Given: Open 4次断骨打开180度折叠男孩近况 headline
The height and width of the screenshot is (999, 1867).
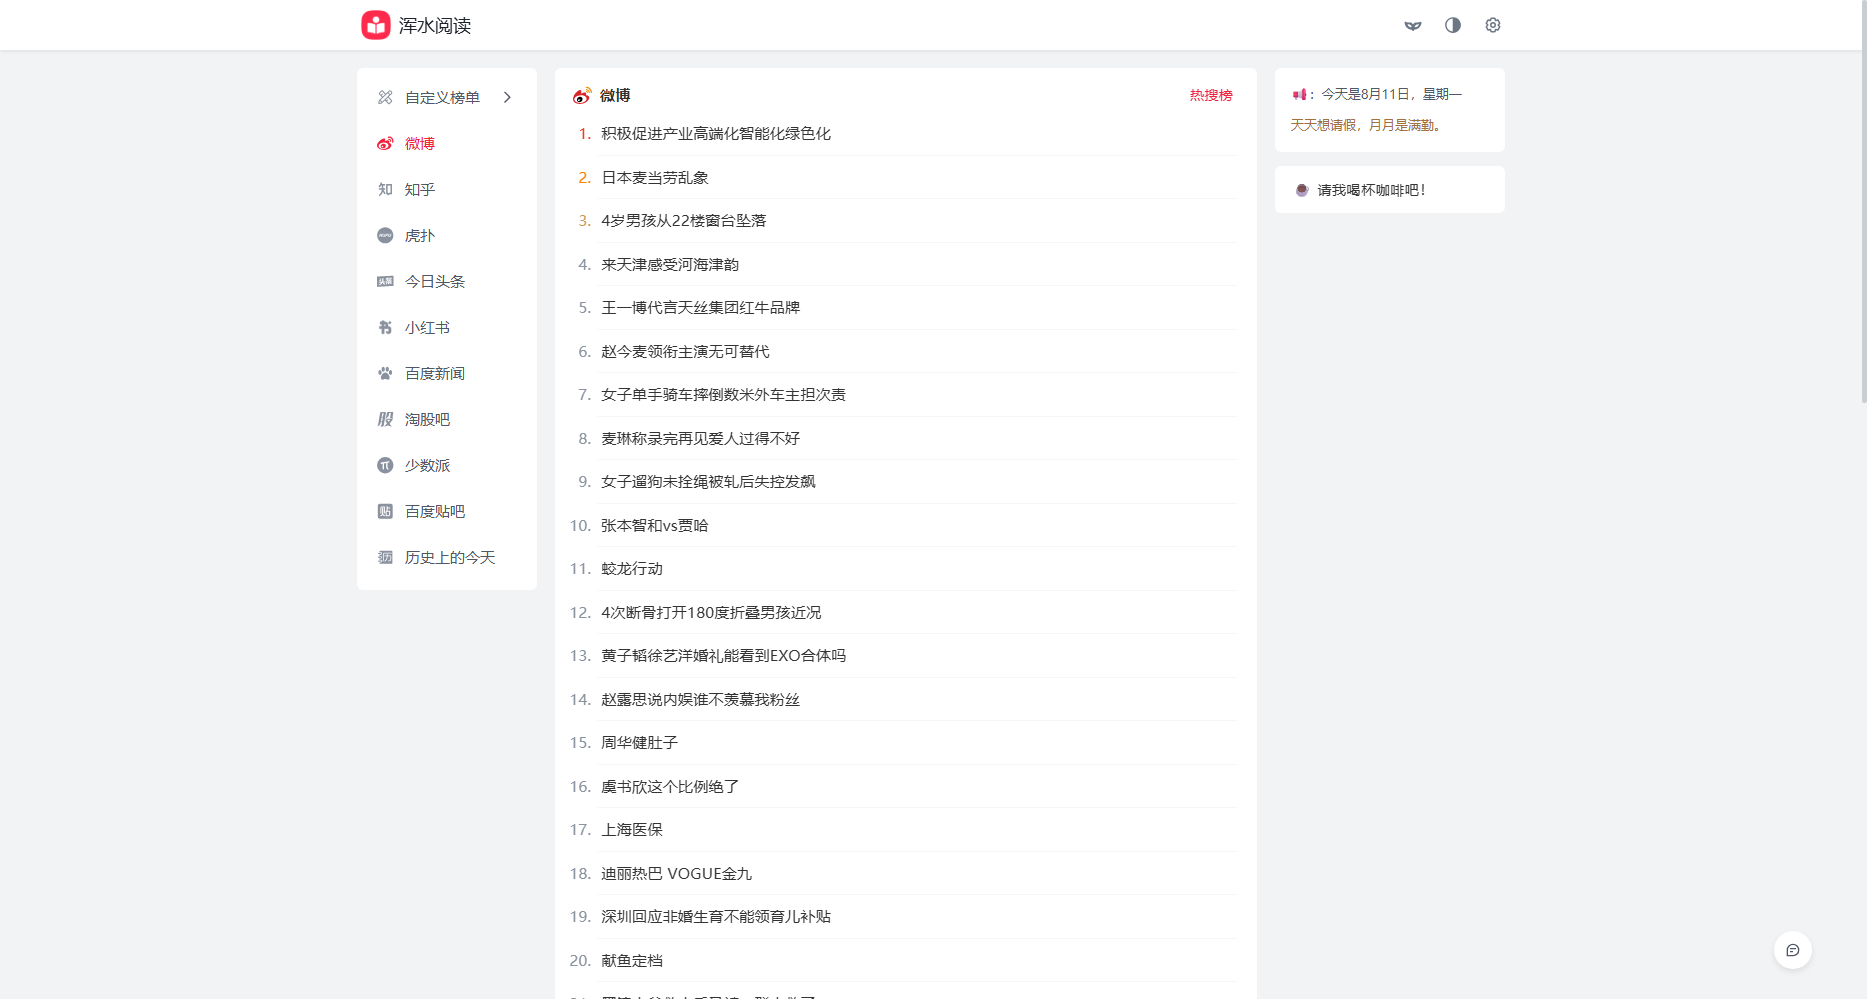Looking at the screenshot, I should pyautogui.click(x=711, y=612).
